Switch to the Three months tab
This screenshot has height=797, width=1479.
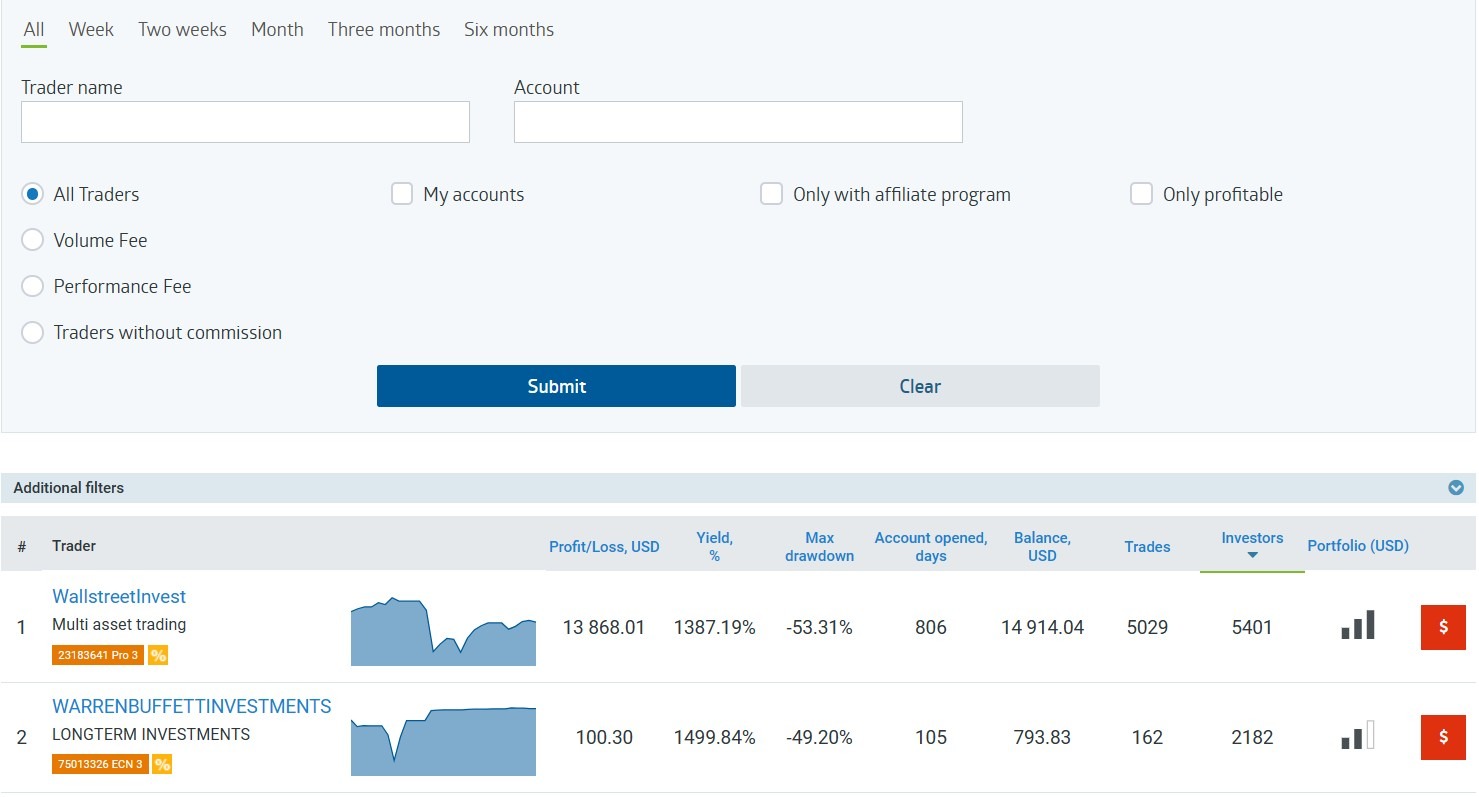[x=384, y=30]
